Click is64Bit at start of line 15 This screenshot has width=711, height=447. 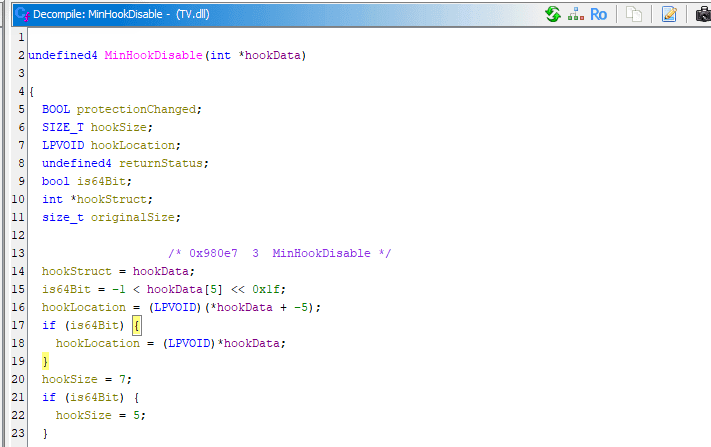point(66,289)
